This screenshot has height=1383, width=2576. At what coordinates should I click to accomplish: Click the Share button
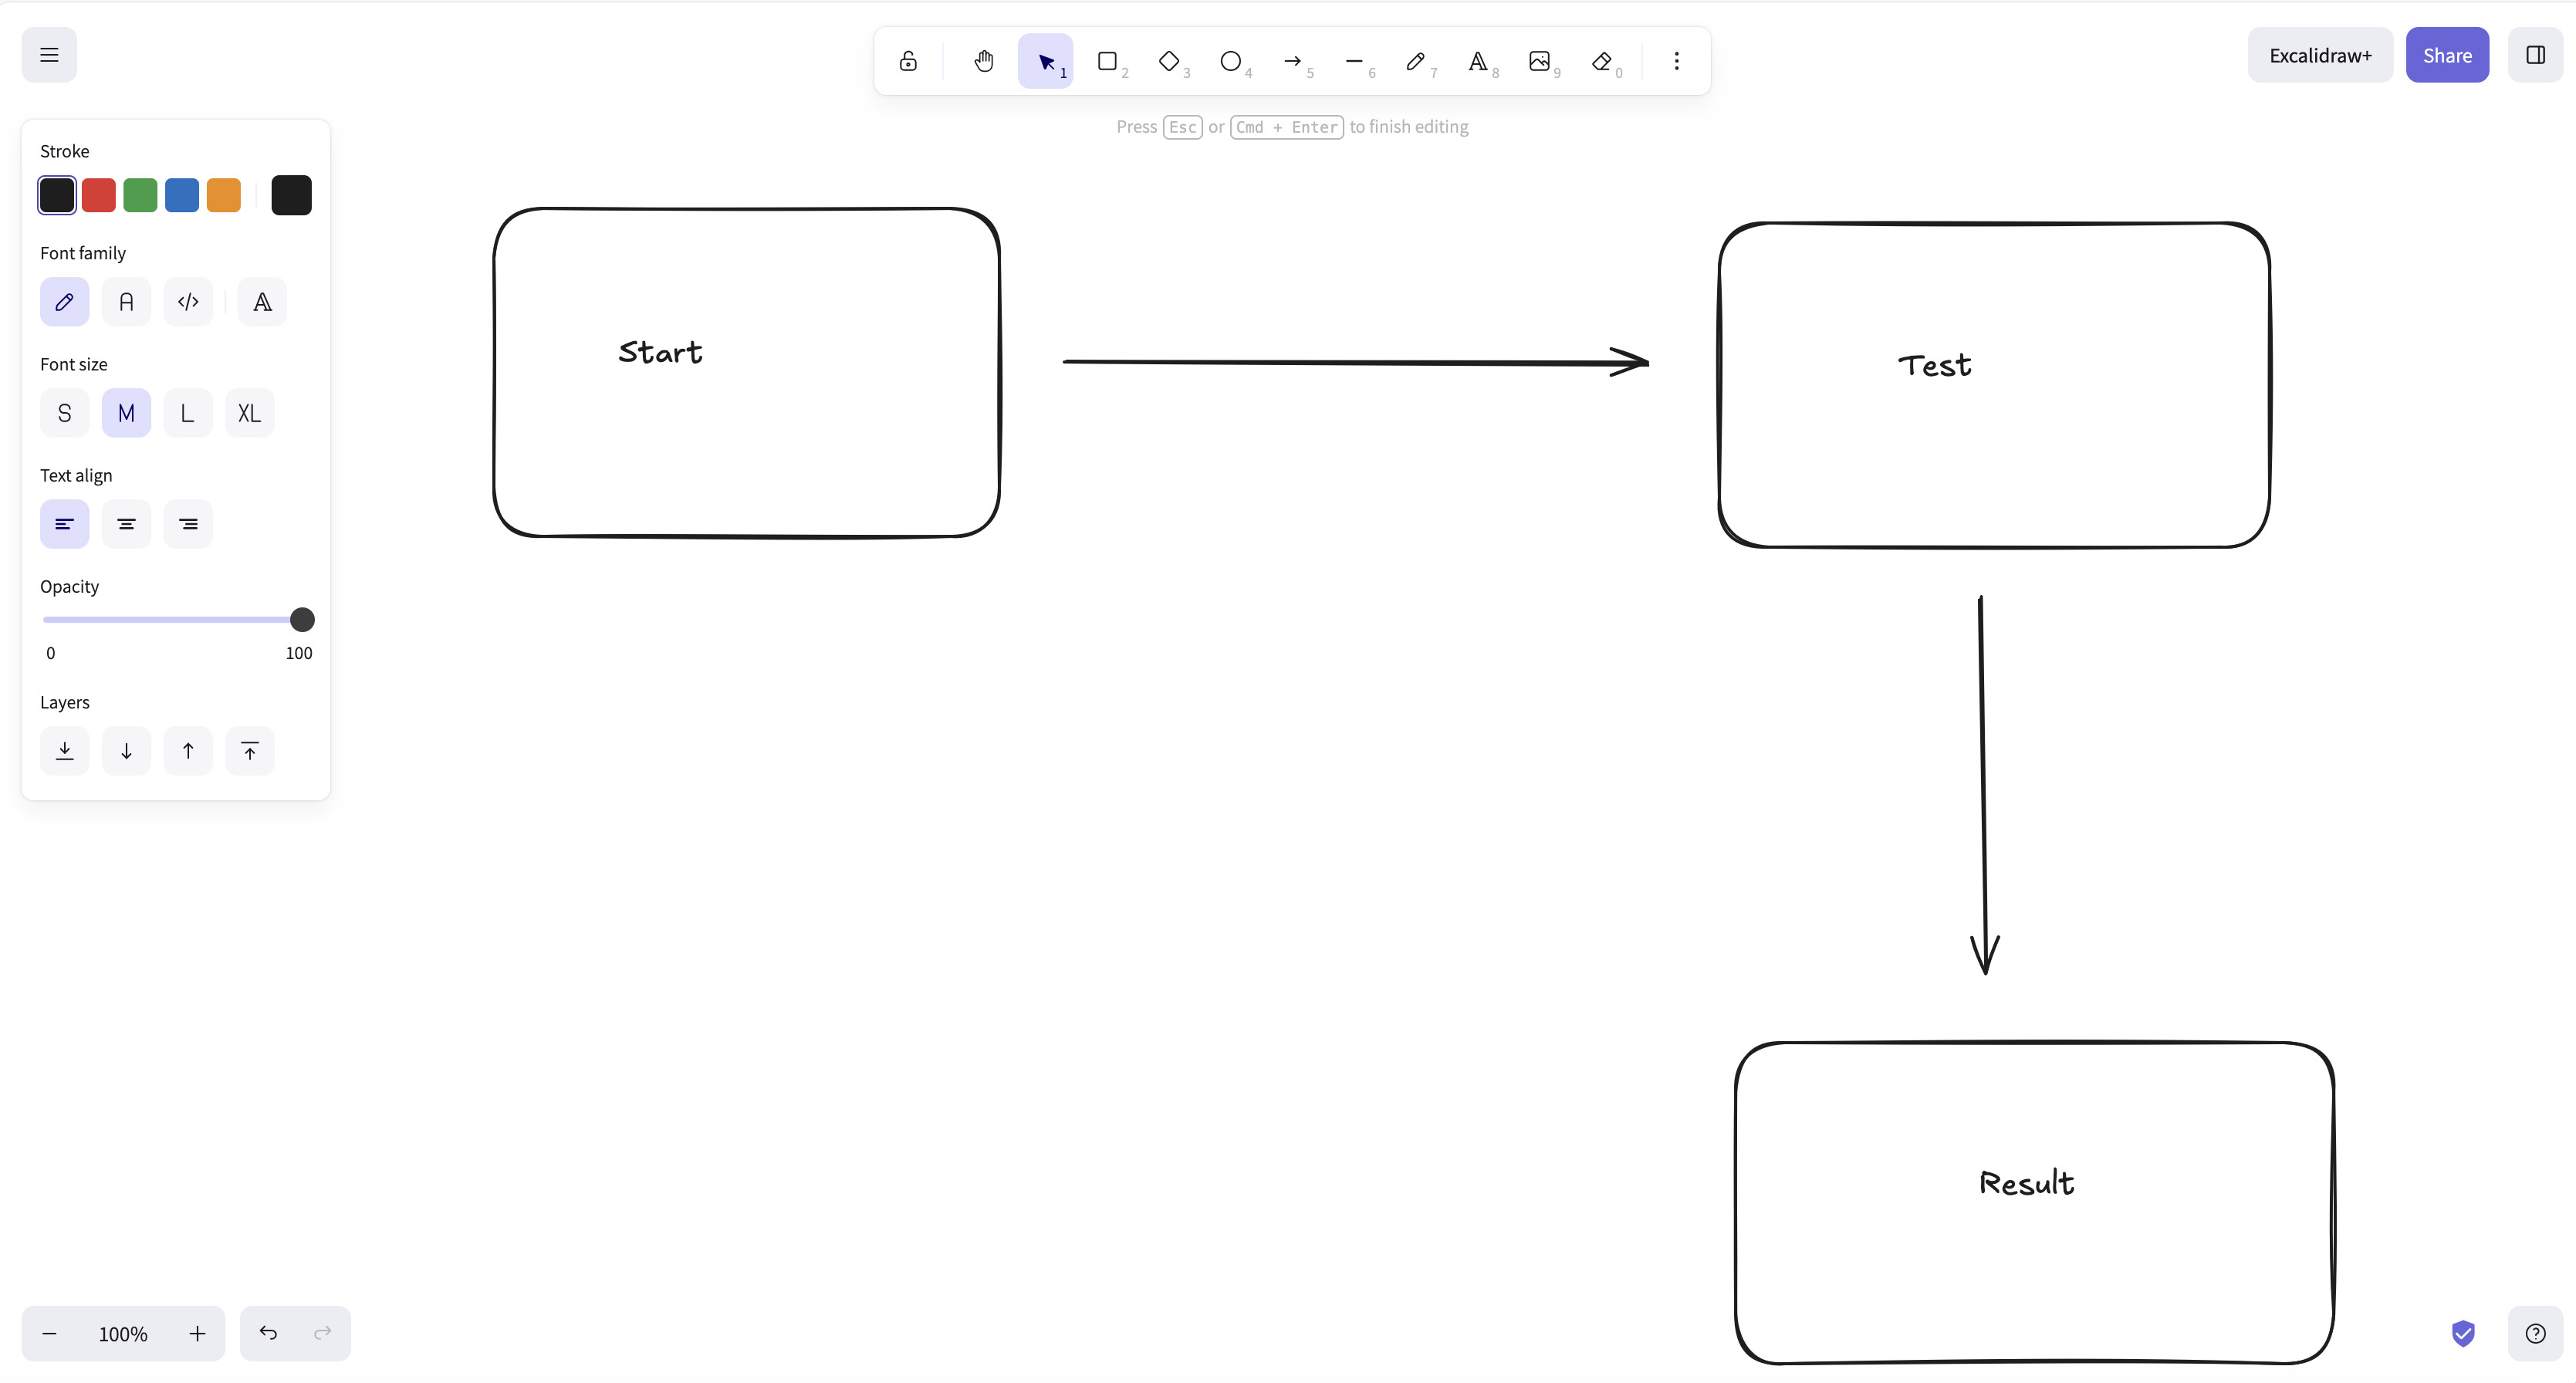[2447, 55]
